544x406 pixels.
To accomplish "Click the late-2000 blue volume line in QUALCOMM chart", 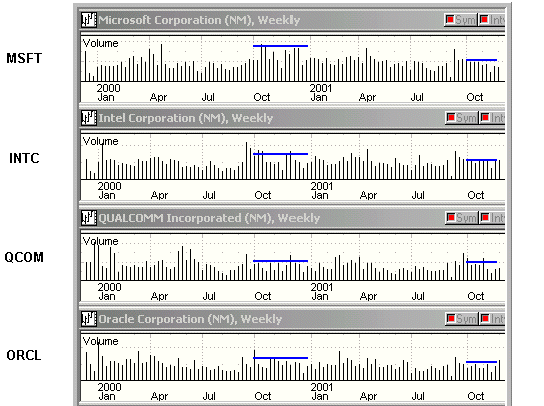I will pyautogui.click(x=280, y=261).
